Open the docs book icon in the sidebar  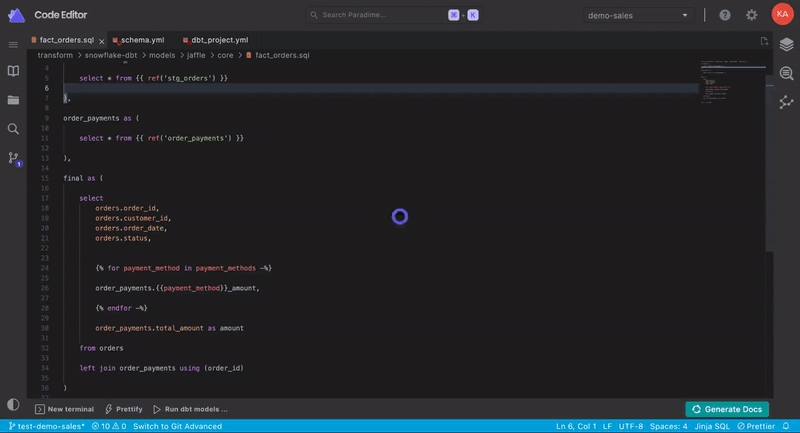point(13,71)
